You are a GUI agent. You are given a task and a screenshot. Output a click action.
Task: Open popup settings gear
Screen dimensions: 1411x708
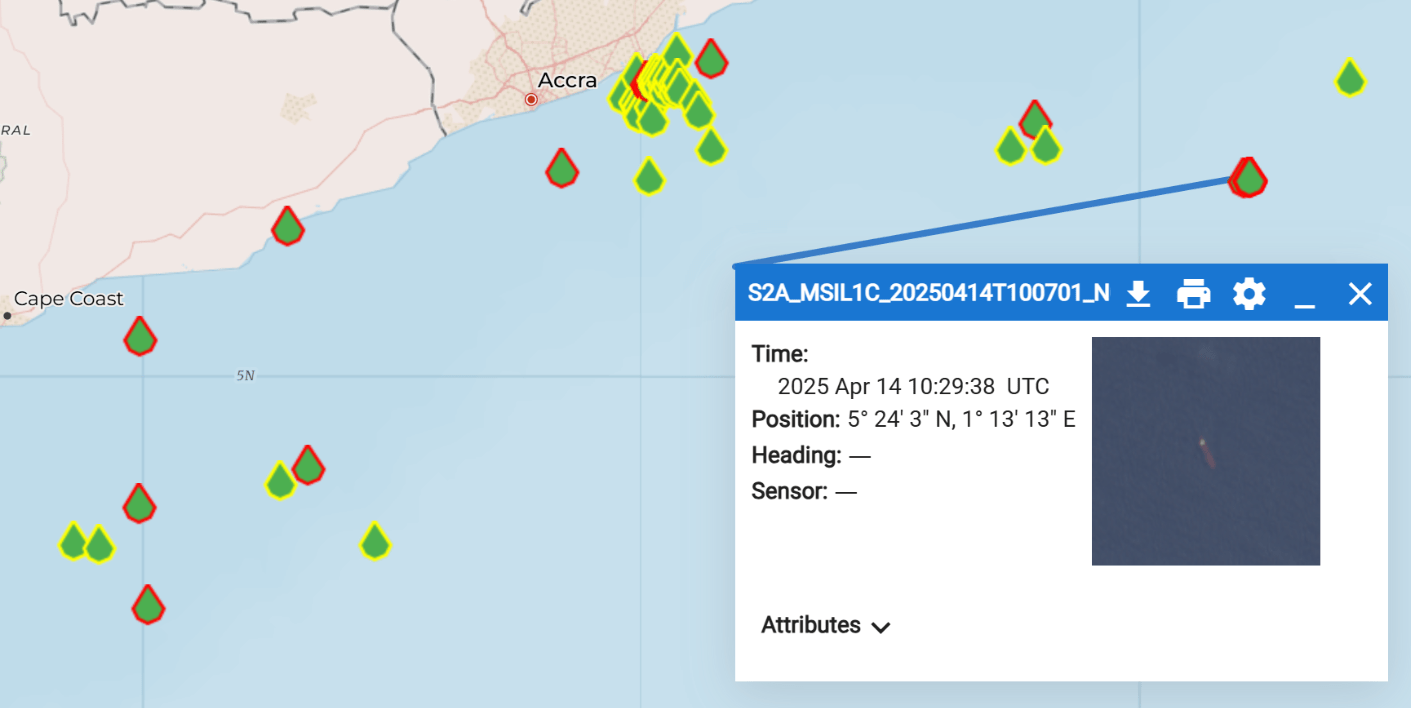coord(1249,294)
